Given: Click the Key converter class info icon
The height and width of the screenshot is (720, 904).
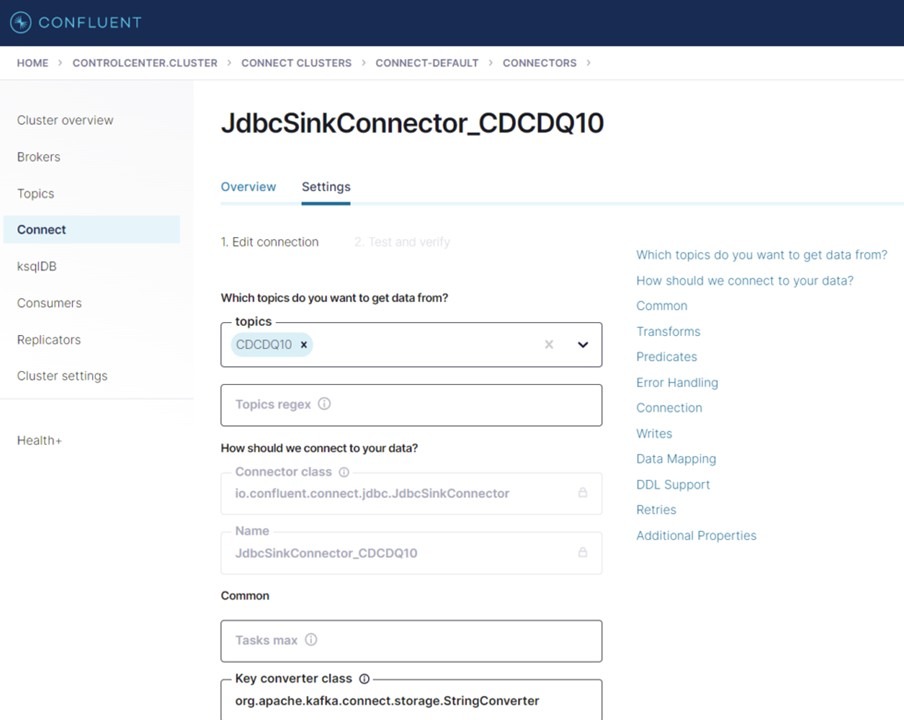Looking at the screenshot, I should (365, 678).
